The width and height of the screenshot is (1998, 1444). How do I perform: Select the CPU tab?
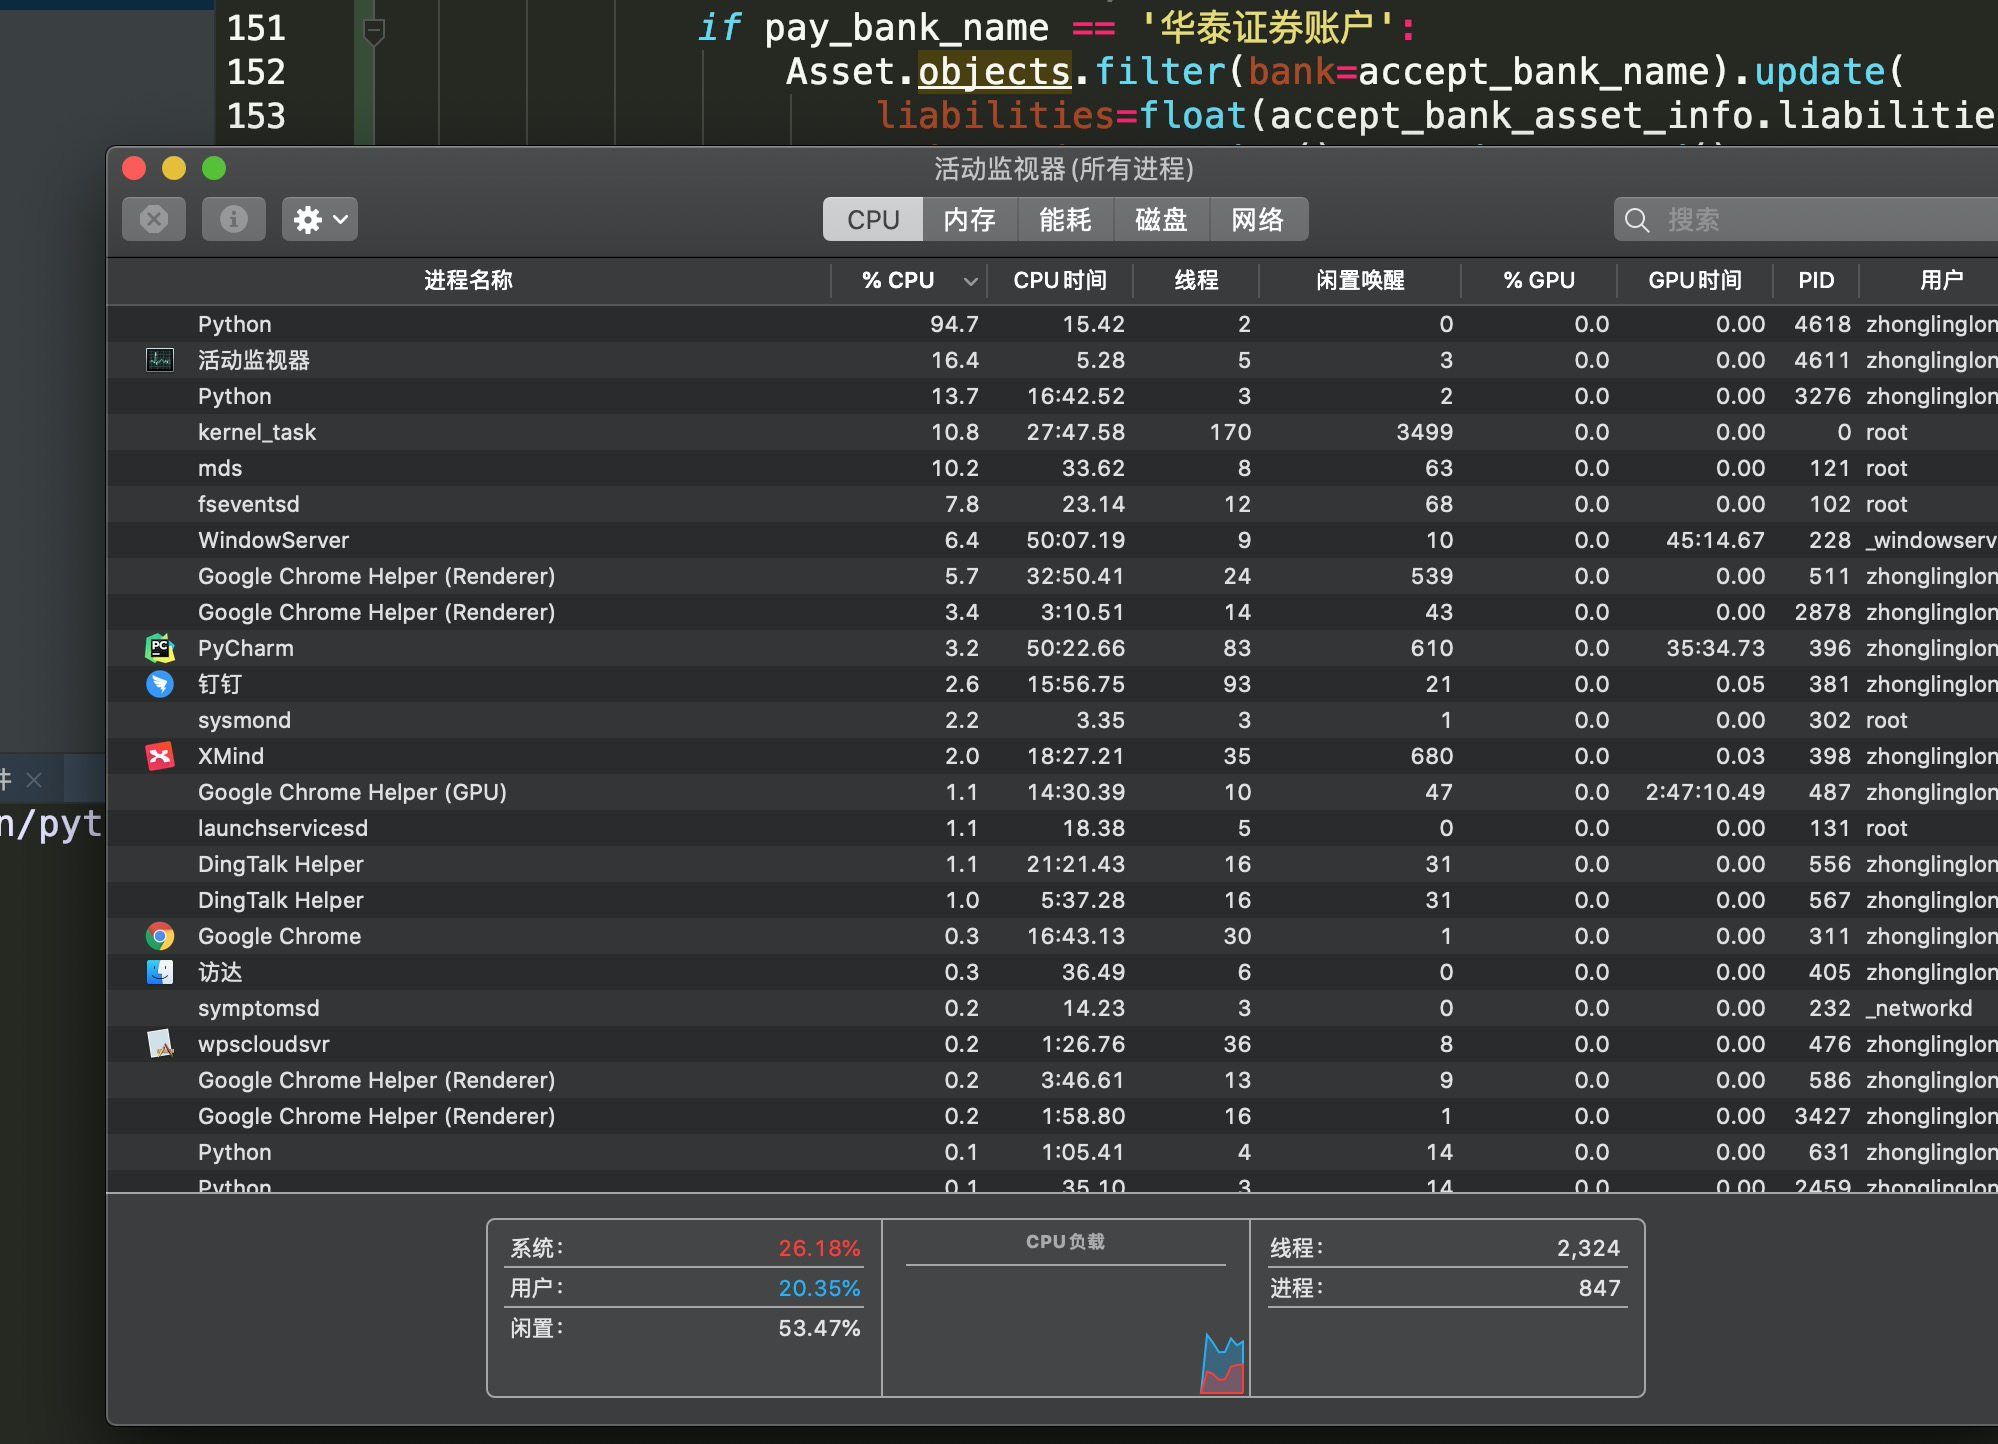pos(873,220)
